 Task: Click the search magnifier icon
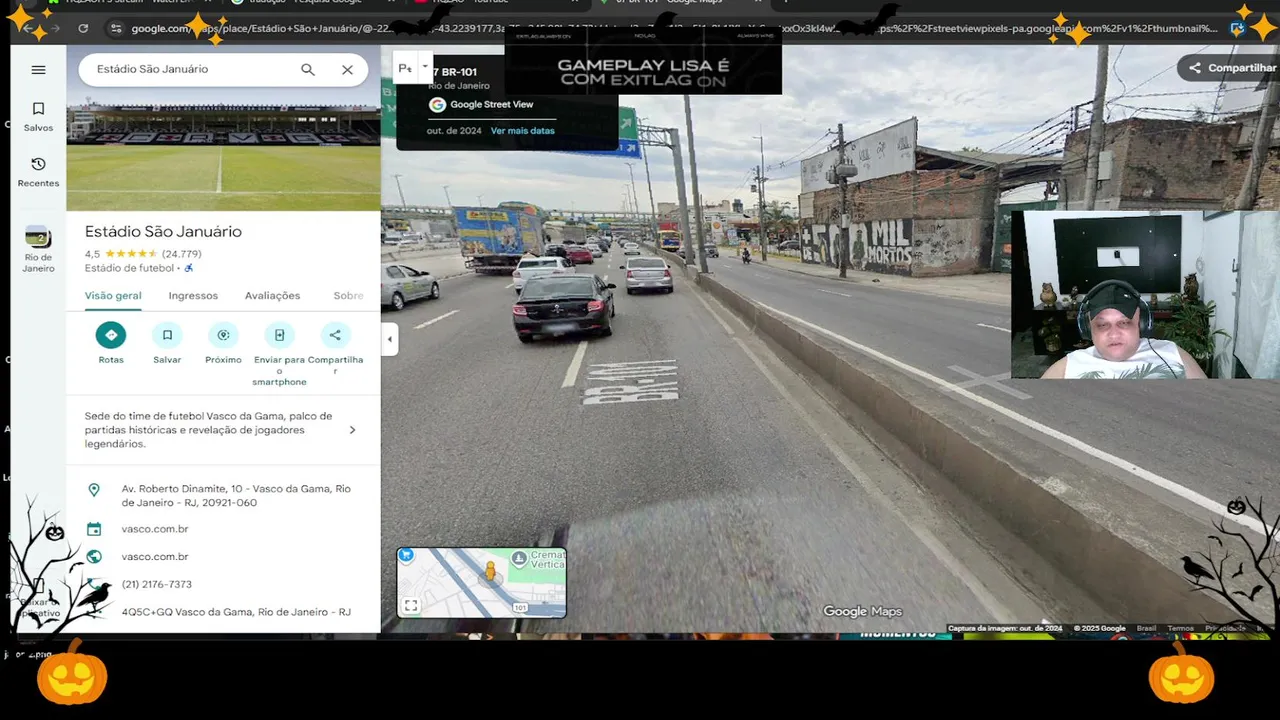(308, 70)
